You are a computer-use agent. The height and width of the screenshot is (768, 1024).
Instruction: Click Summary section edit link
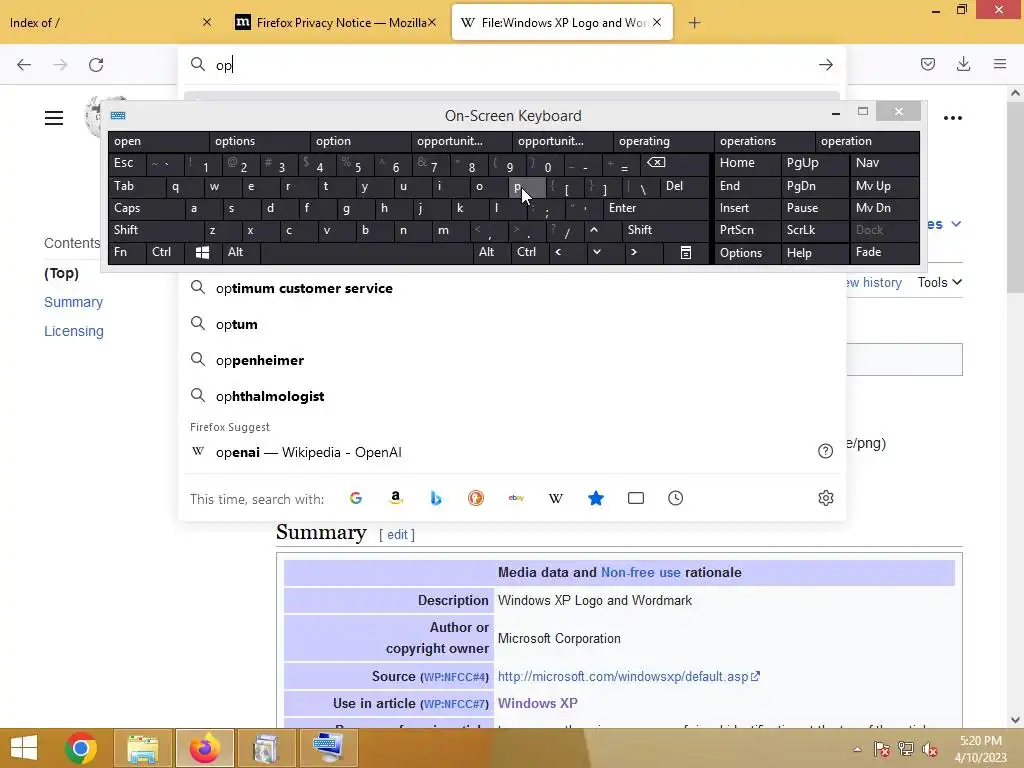tap(397, 534)
